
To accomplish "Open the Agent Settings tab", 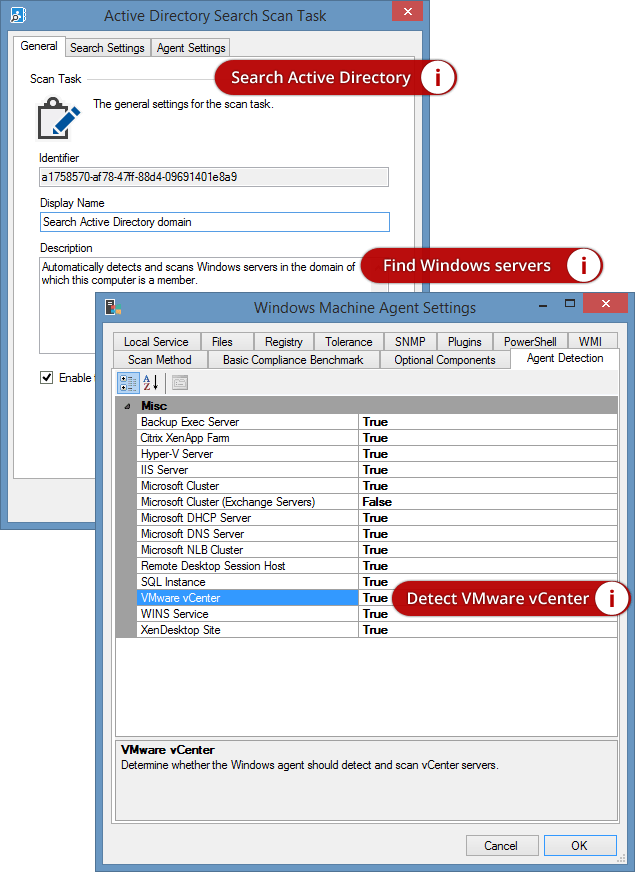I will pos(191,48).
